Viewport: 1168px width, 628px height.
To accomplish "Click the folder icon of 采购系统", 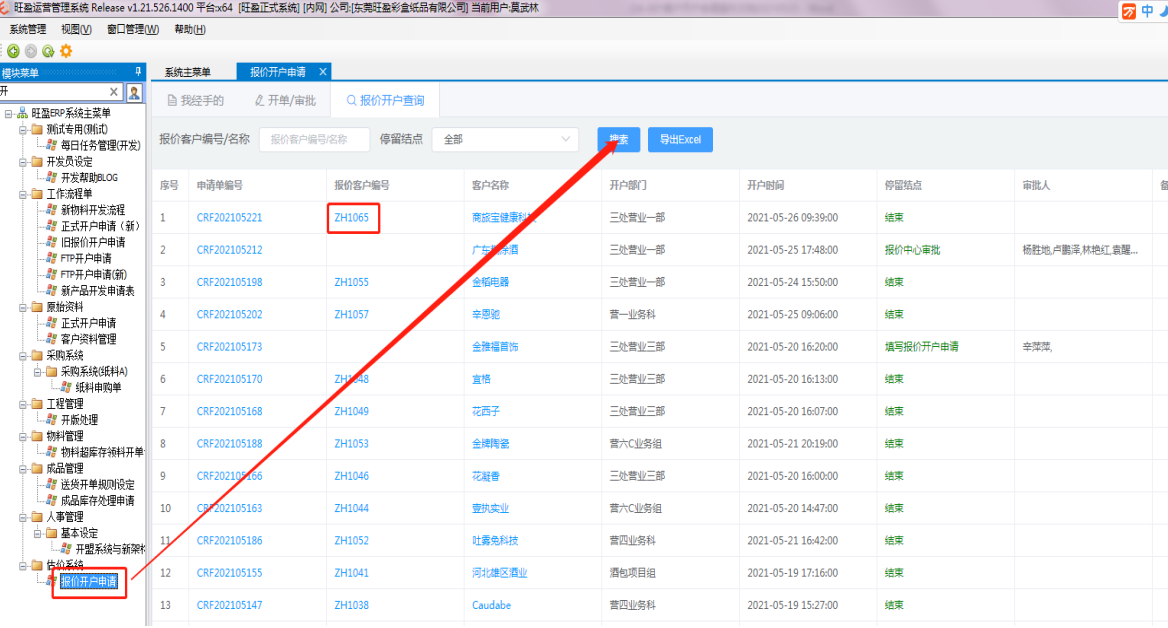I will click(x=36, y=355).
